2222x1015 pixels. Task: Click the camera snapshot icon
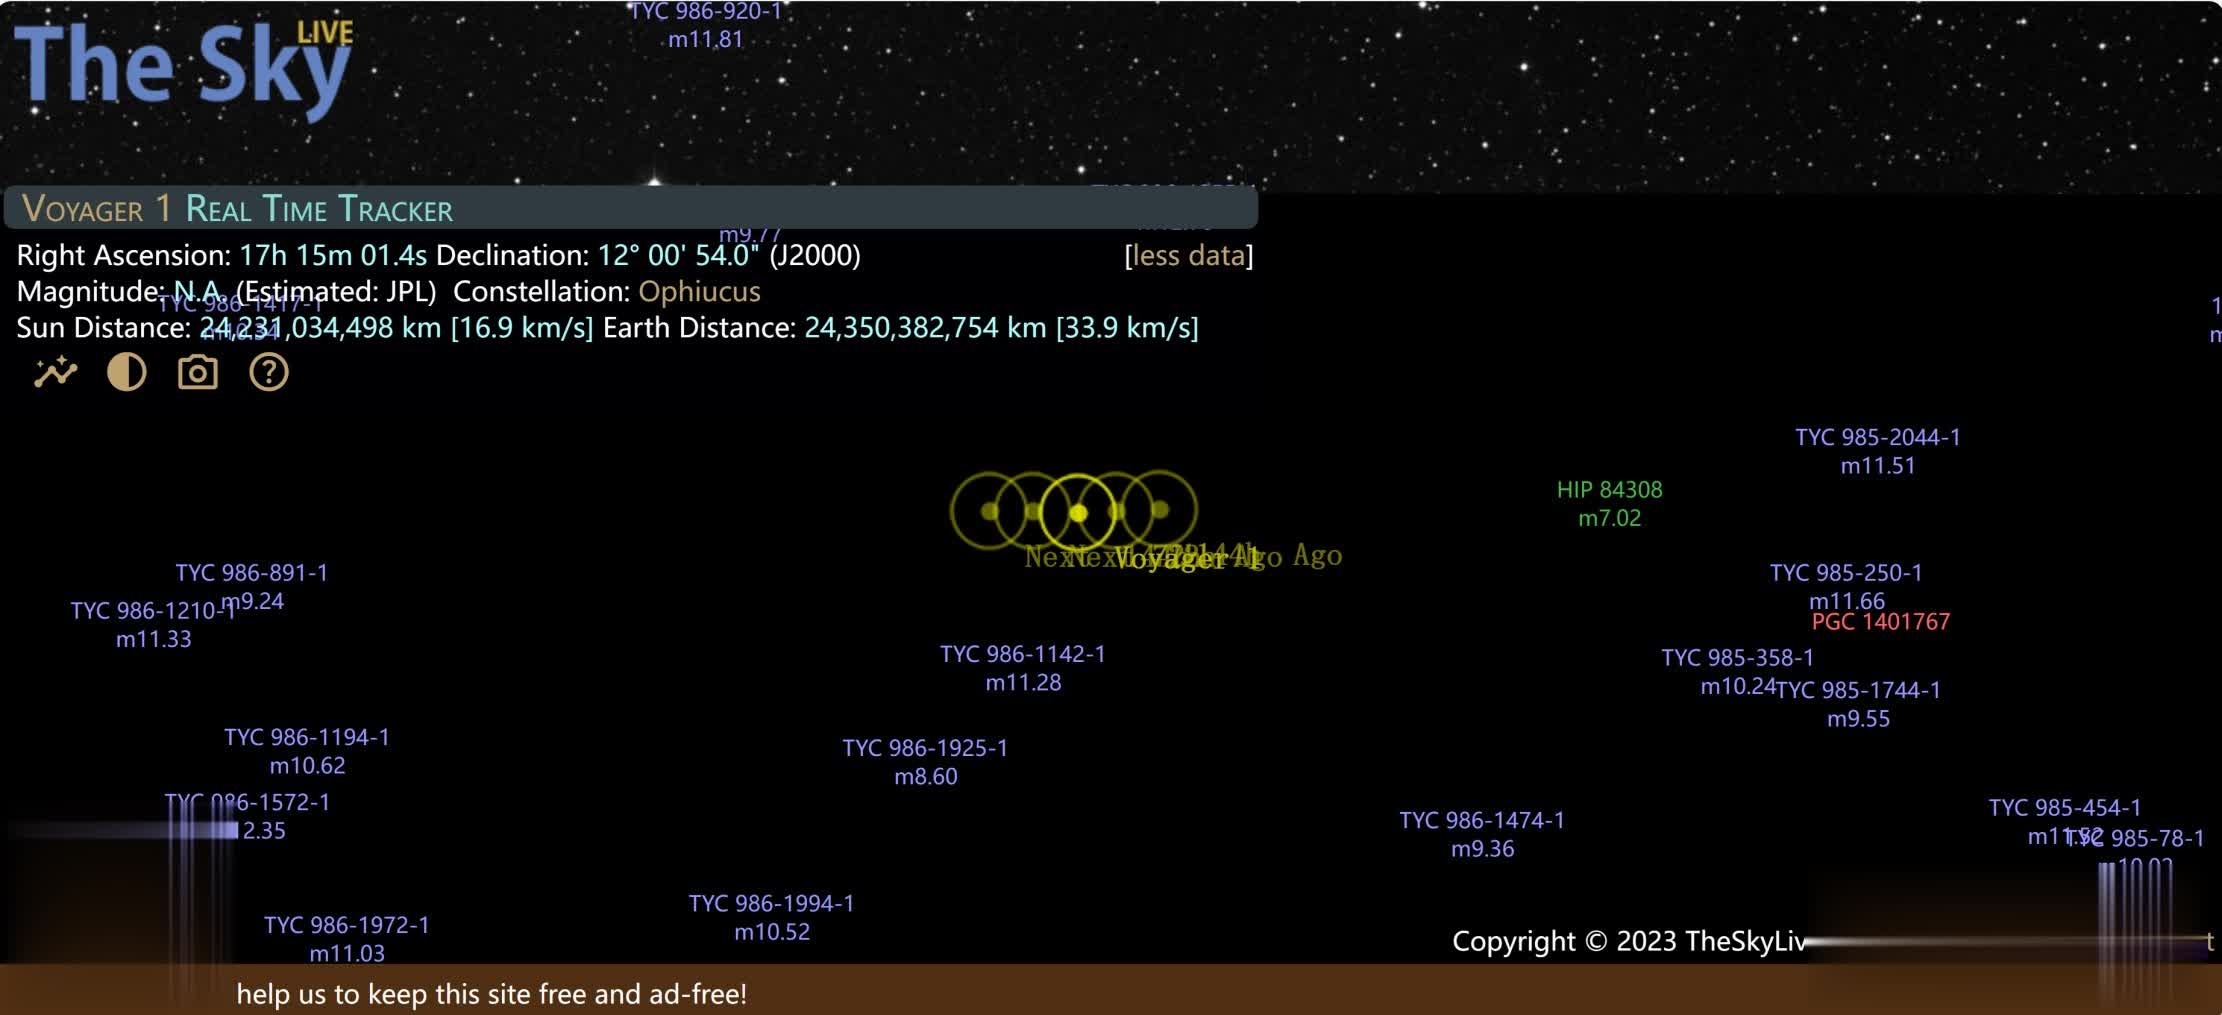pyautogui.click(x=198, y=373)
